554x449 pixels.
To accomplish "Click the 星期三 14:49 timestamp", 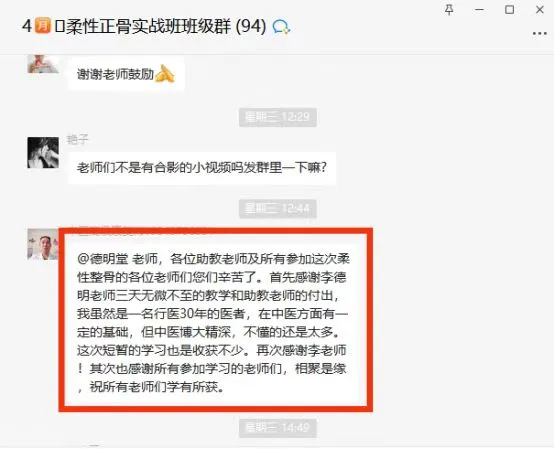I will coord(277,428).
